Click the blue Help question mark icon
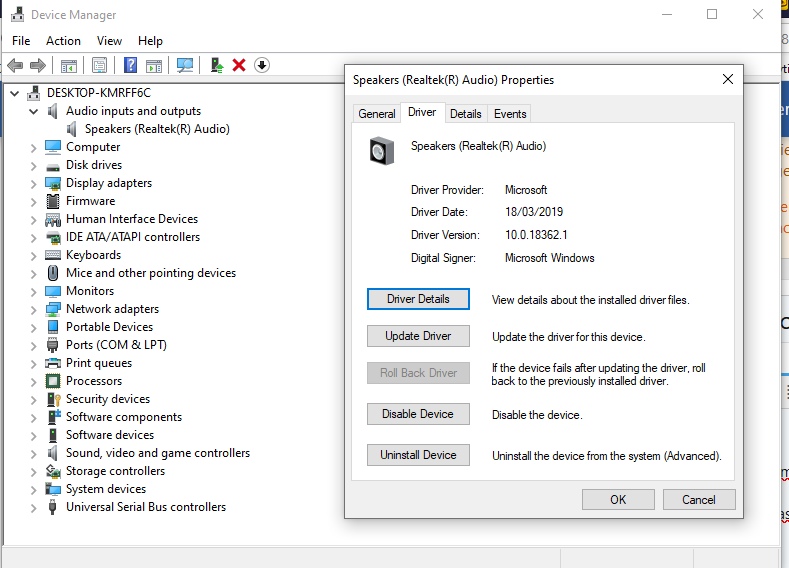Screen dimensions: 789x568 coord(130,65)
